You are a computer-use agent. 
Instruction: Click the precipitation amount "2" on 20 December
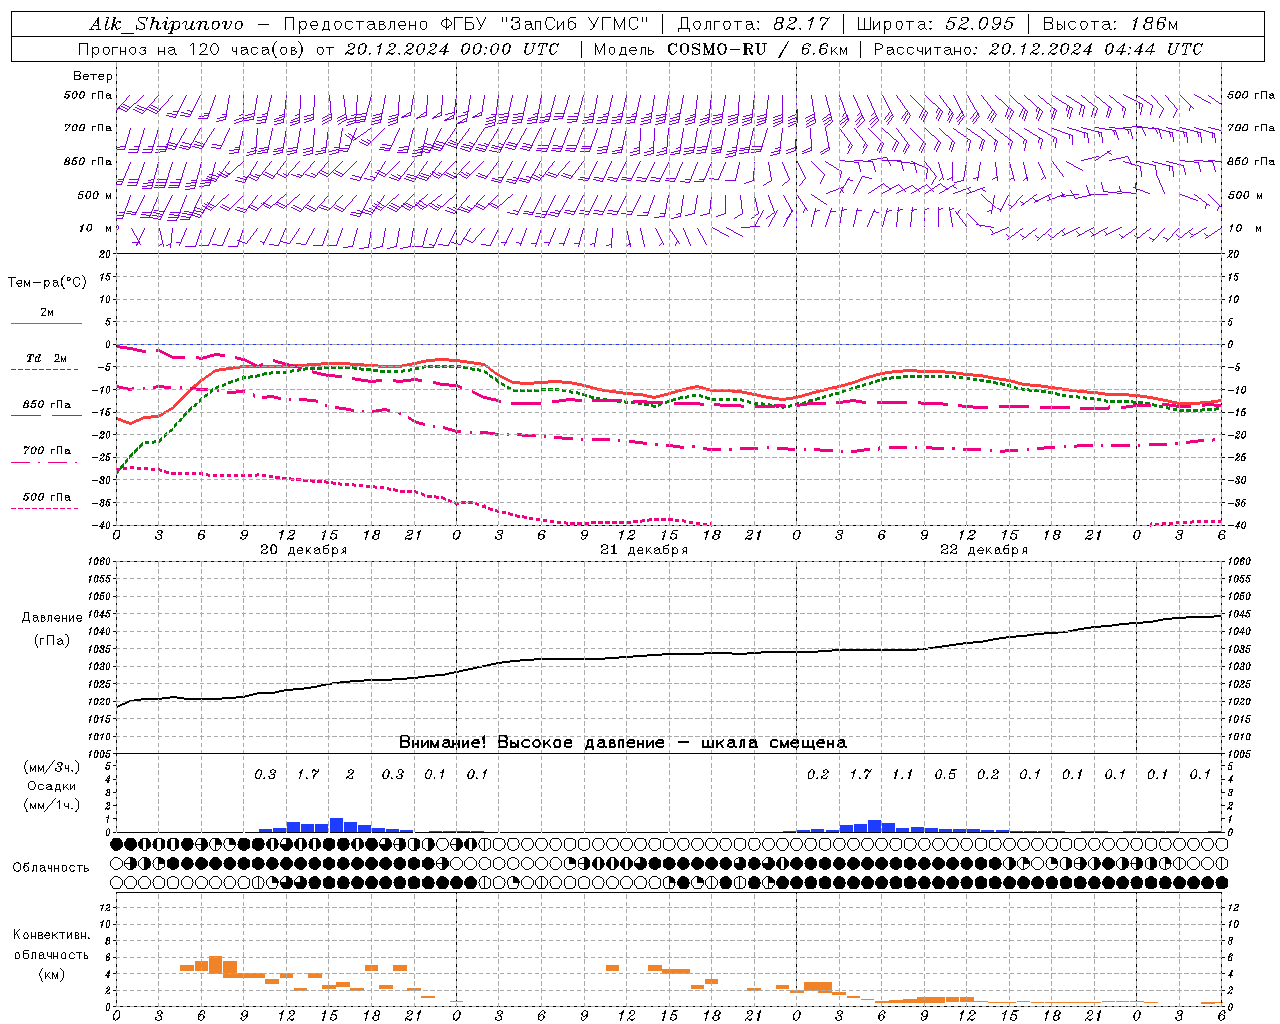pyautogui.click(x=350, y=774)
